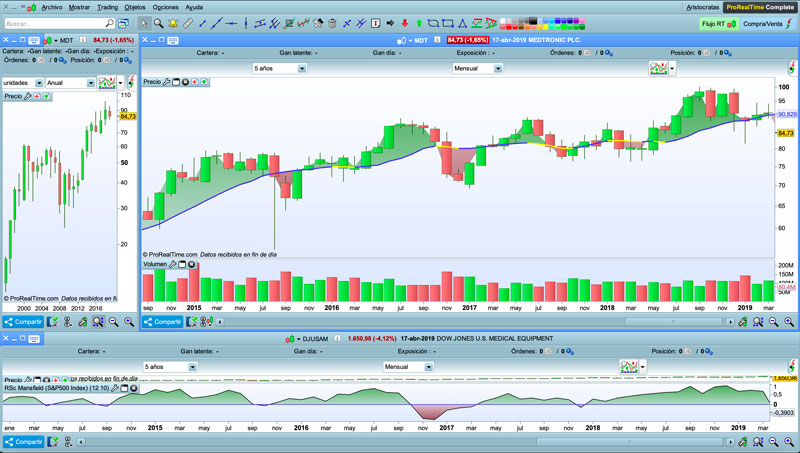Viewport: 800px width, 453px height.
Task: Zoom in on the main MDT monthly chart
Action: [789, 322]
